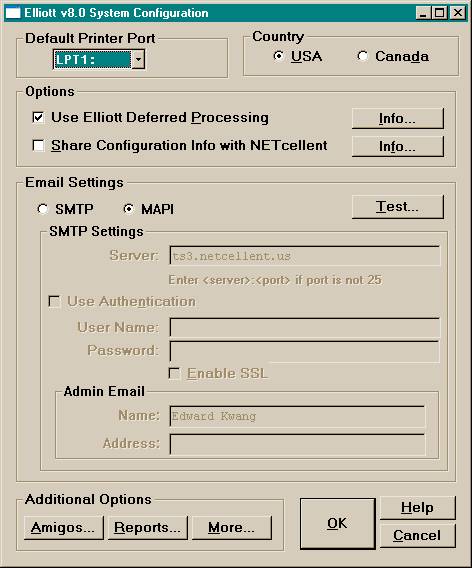472x568 pixels.
Task: Enable Share Configuration Info with NETcellent
Action: point(38,146)
